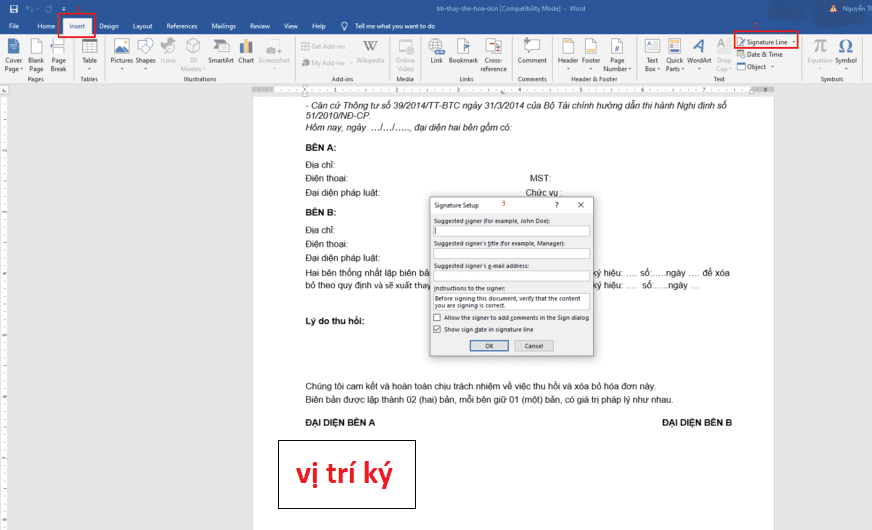This screenshot has height=530, width=872.
Task: Switch to the Review tab
Action: click(260, 26)
